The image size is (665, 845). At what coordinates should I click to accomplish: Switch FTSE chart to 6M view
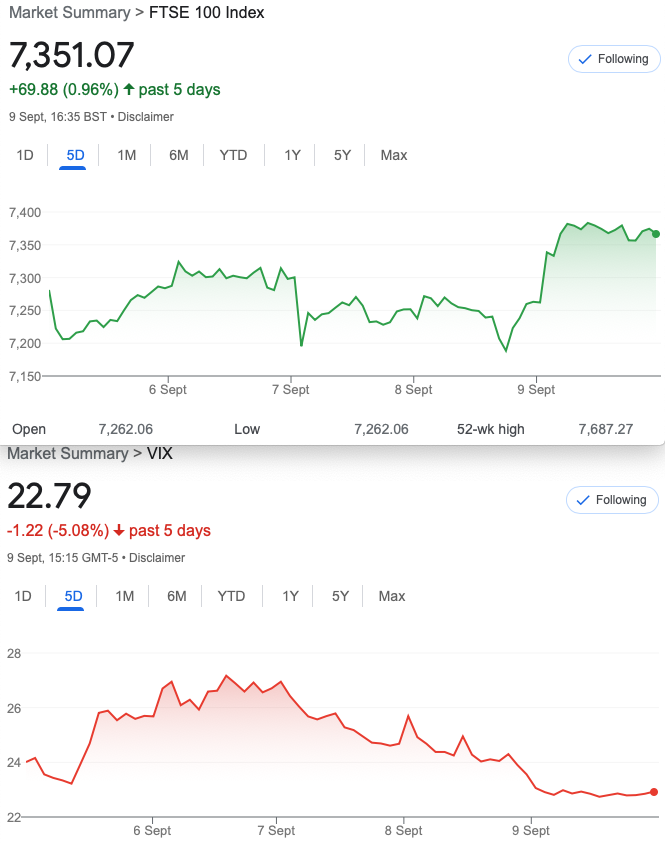click(178, 155)
